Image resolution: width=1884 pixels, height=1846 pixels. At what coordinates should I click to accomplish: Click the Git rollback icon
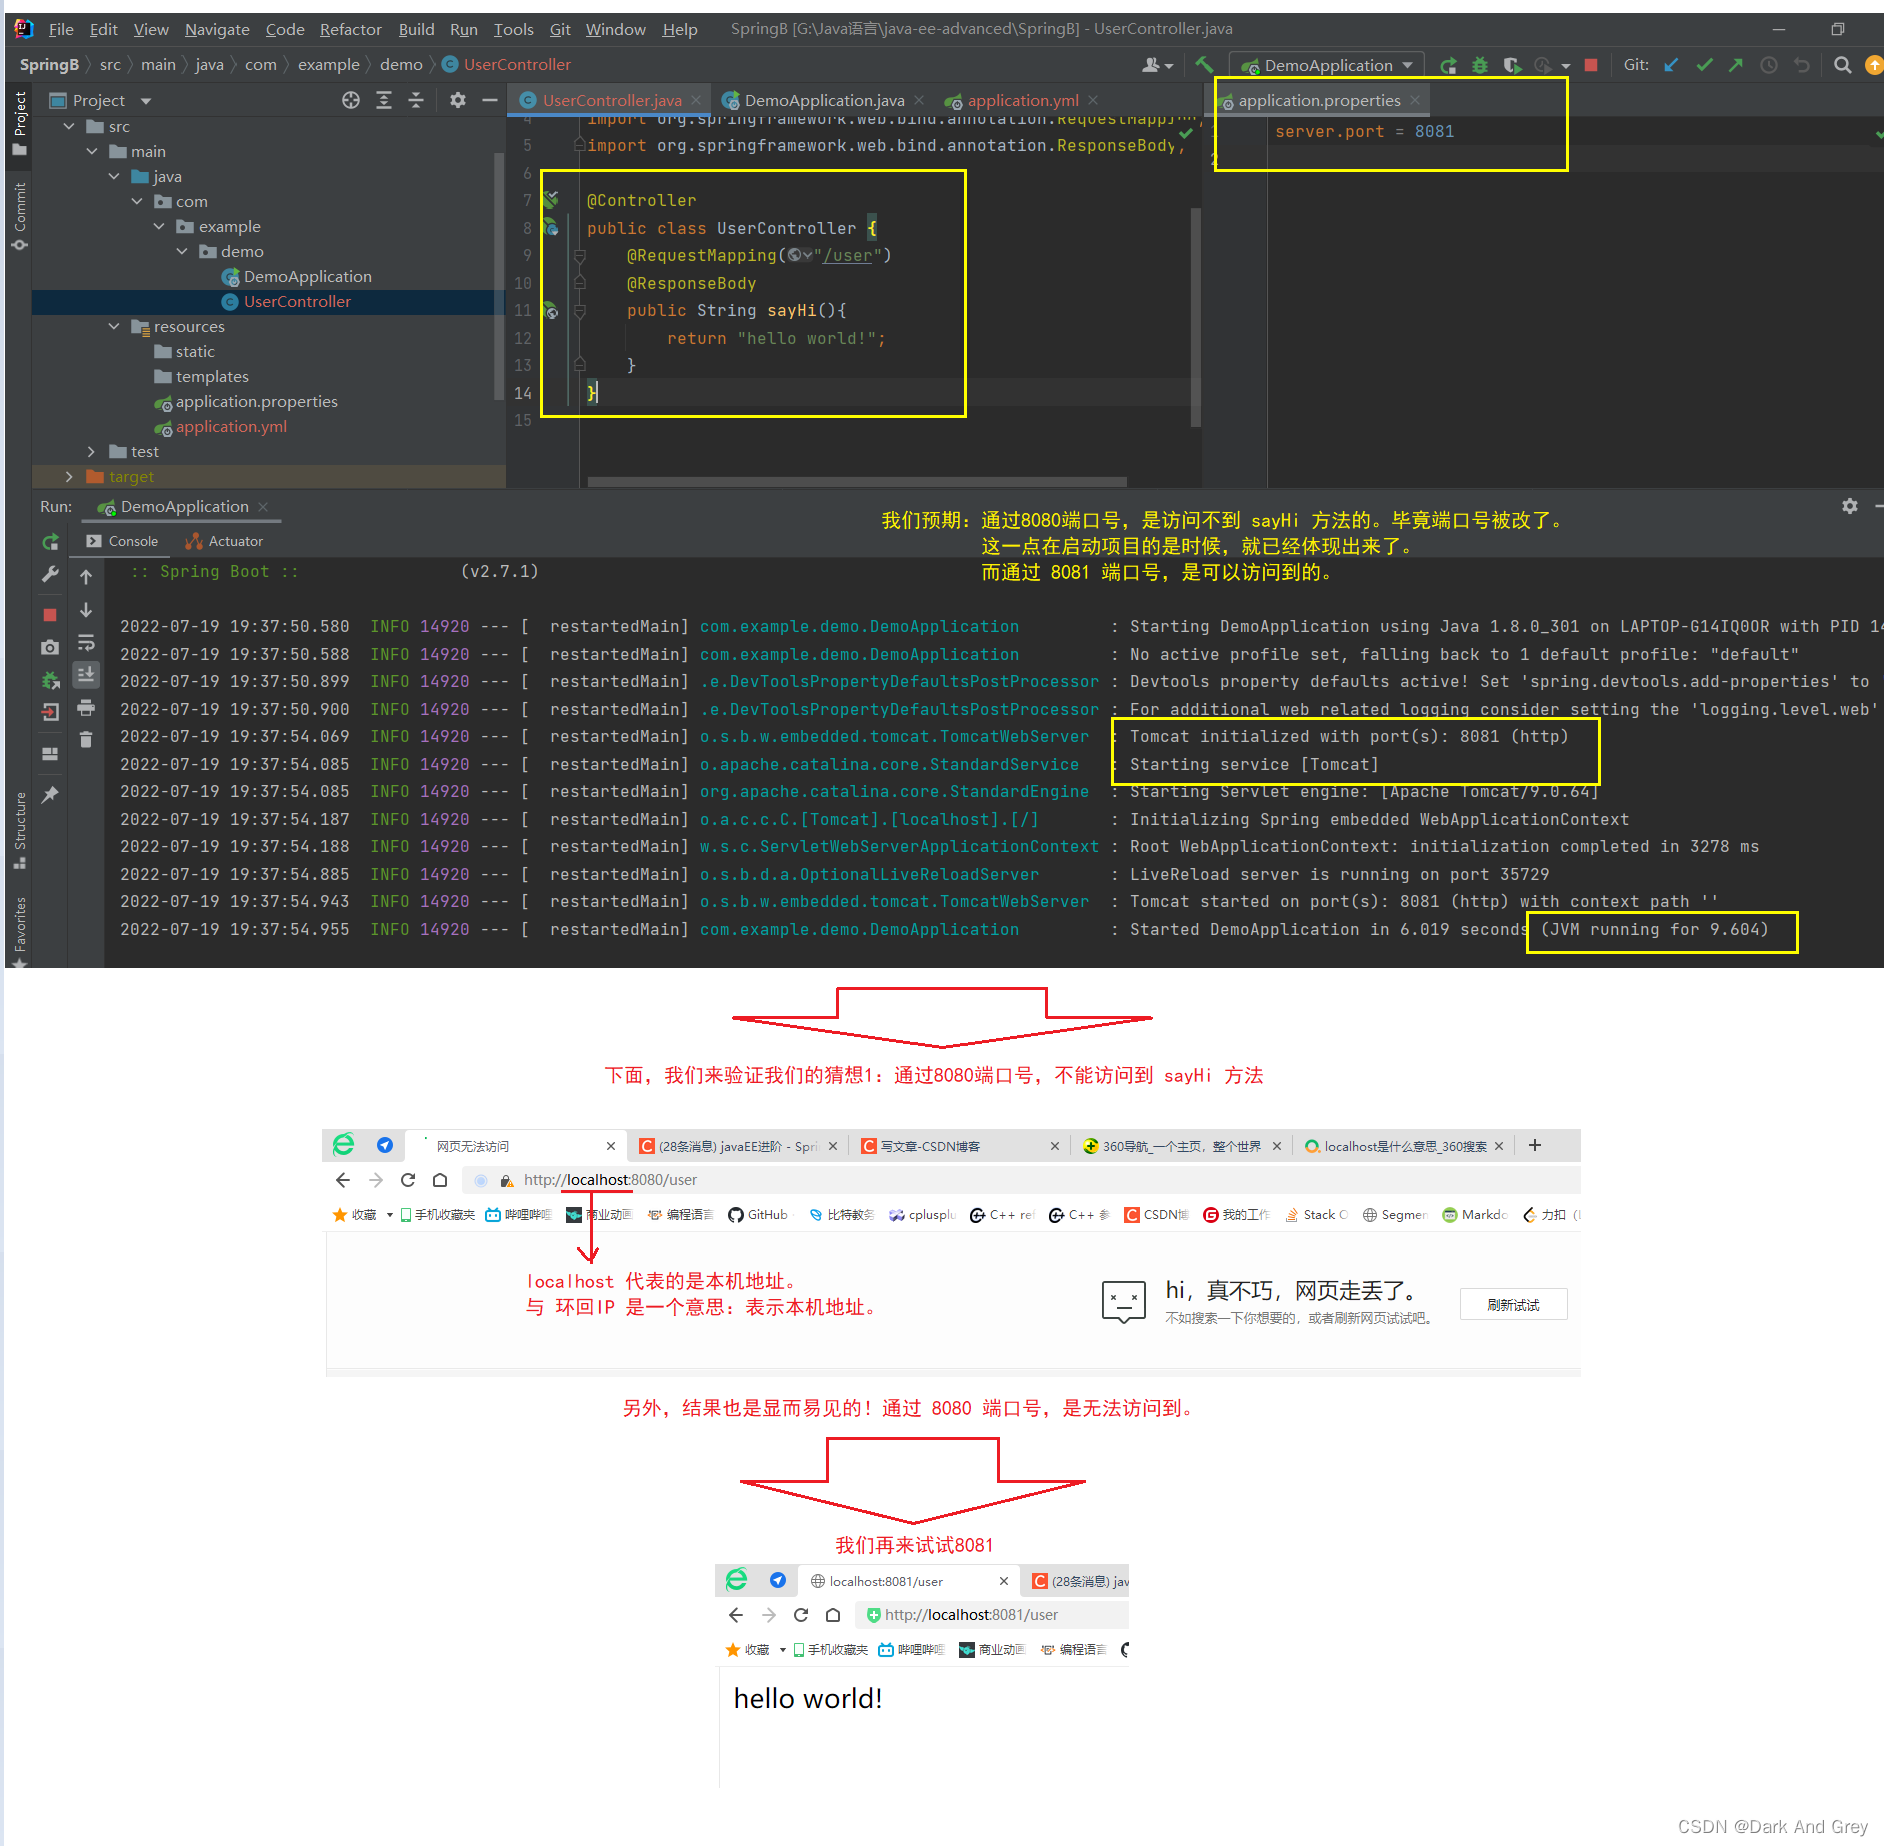pos(1802,65)
